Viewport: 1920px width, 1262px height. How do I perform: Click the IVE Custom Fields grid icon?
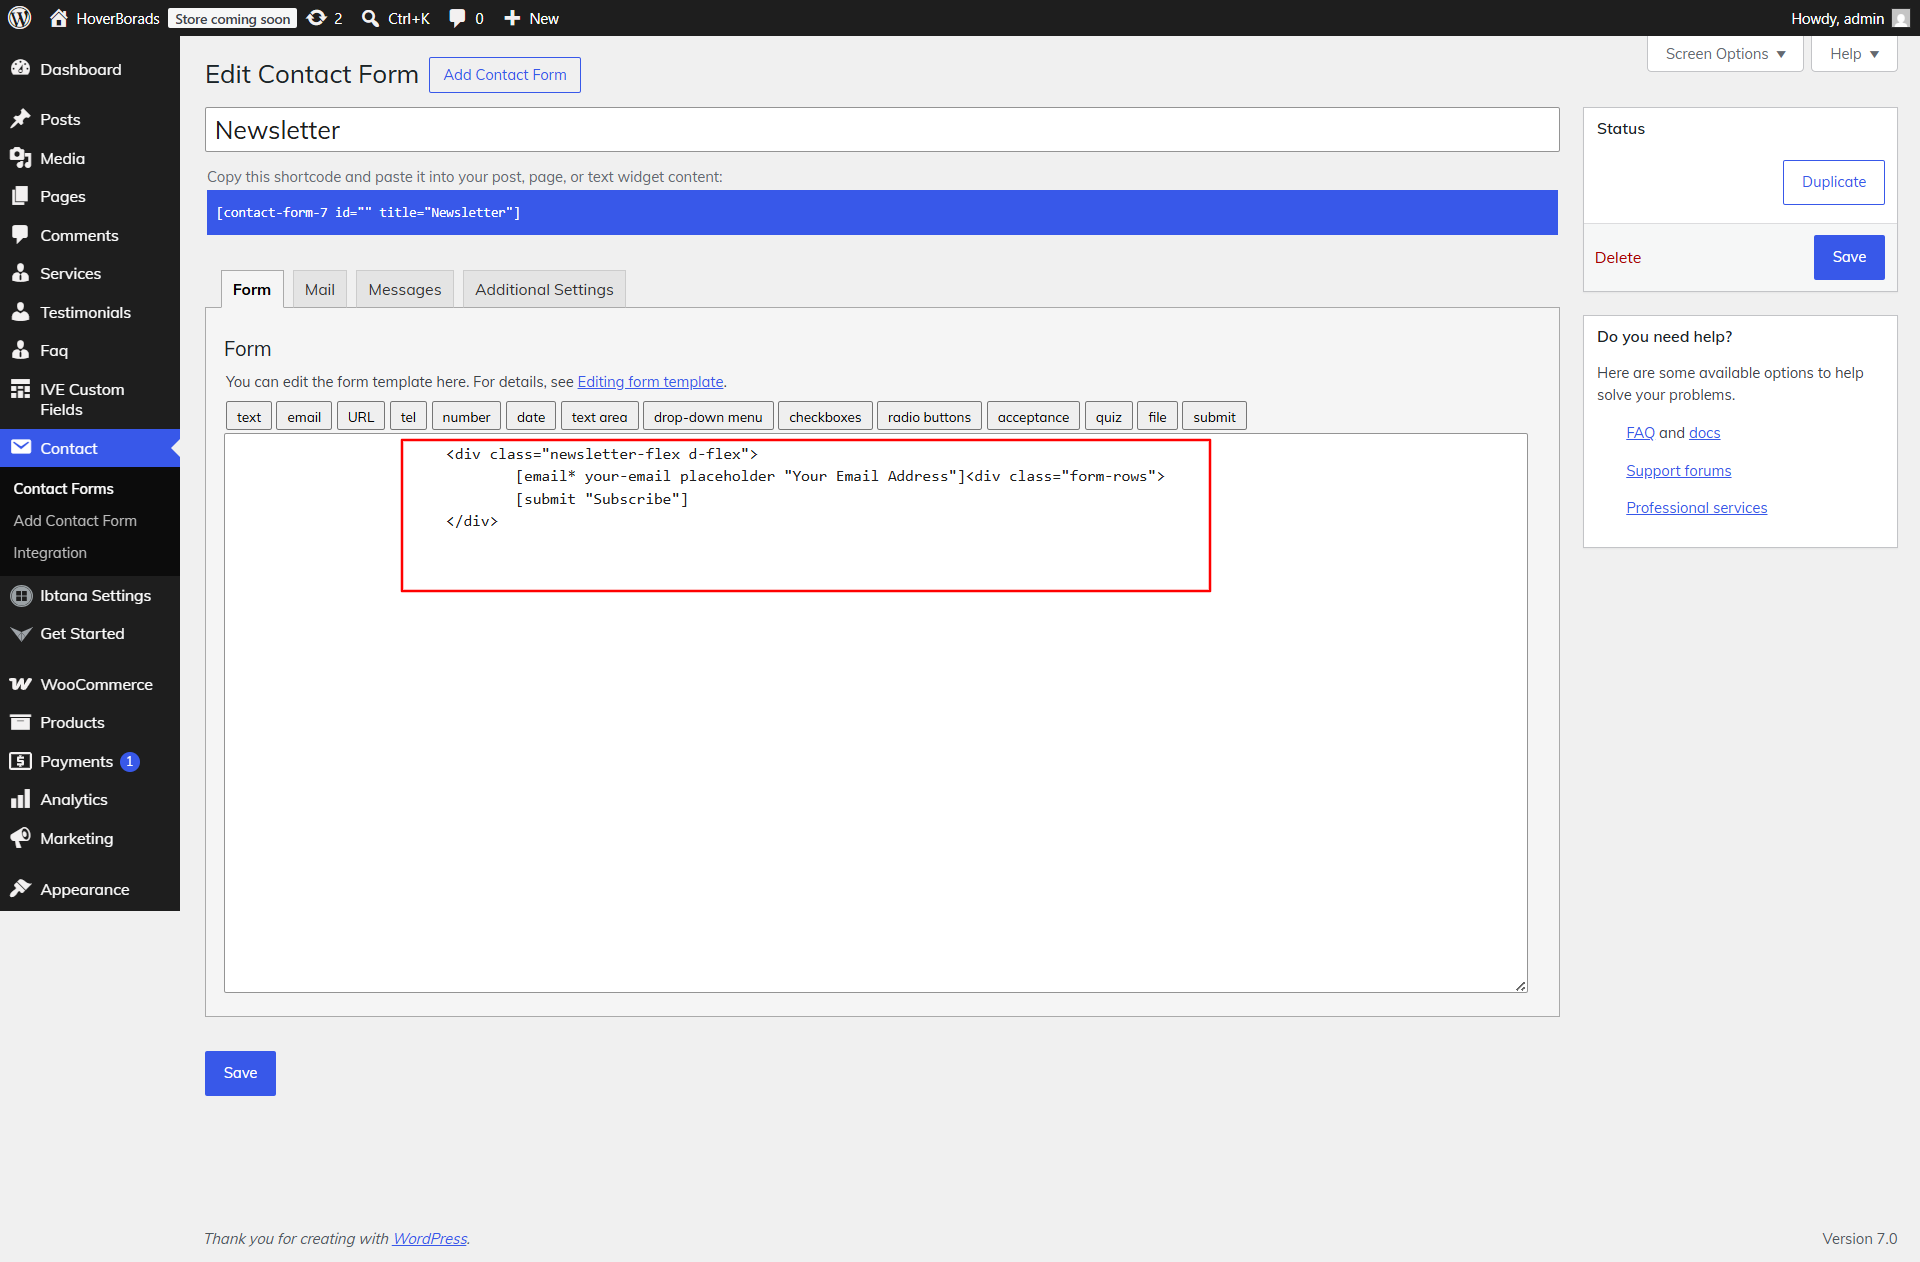point(20,389)
